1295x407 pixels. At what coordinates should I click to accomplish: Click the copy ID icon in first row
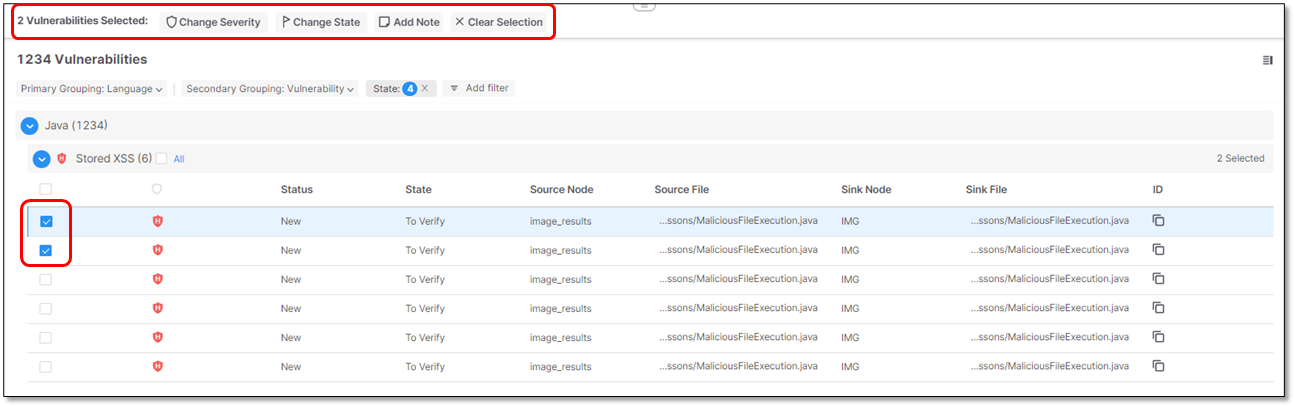(1158, 221)
